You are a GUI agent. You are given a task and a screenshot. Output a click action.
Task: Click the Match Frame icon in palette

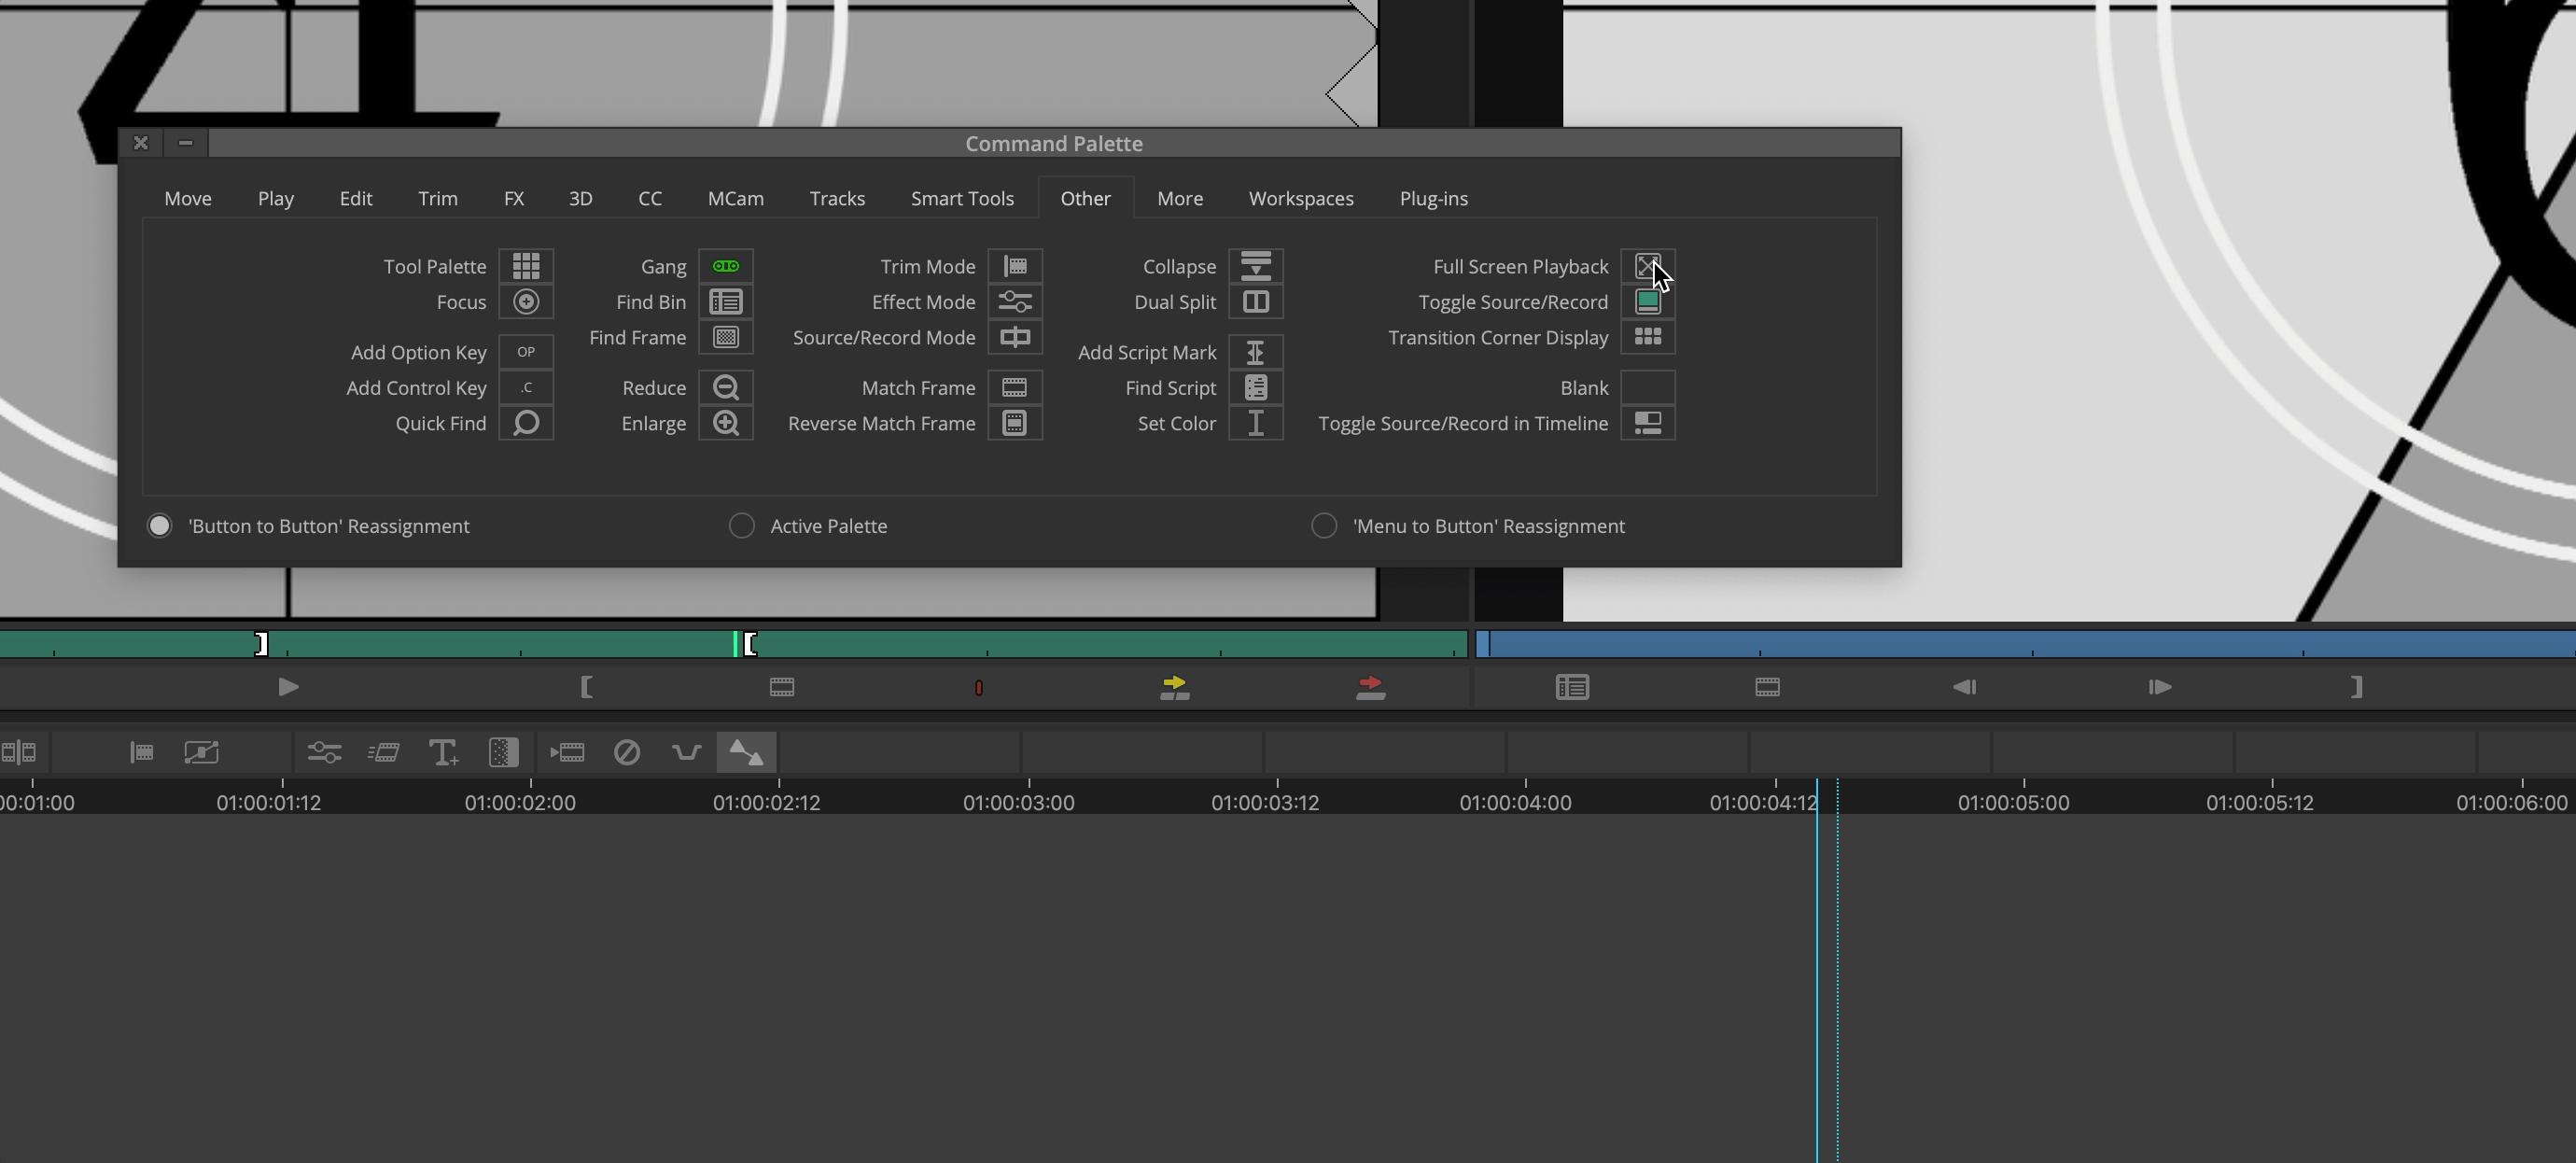pyautogui.click(x=1015, y=388)
